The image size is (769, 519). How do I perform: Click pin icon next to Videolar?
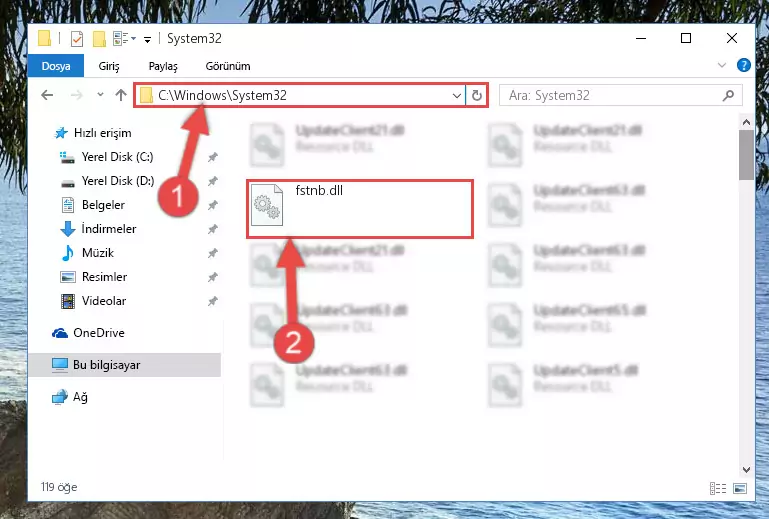click(212, 302)
